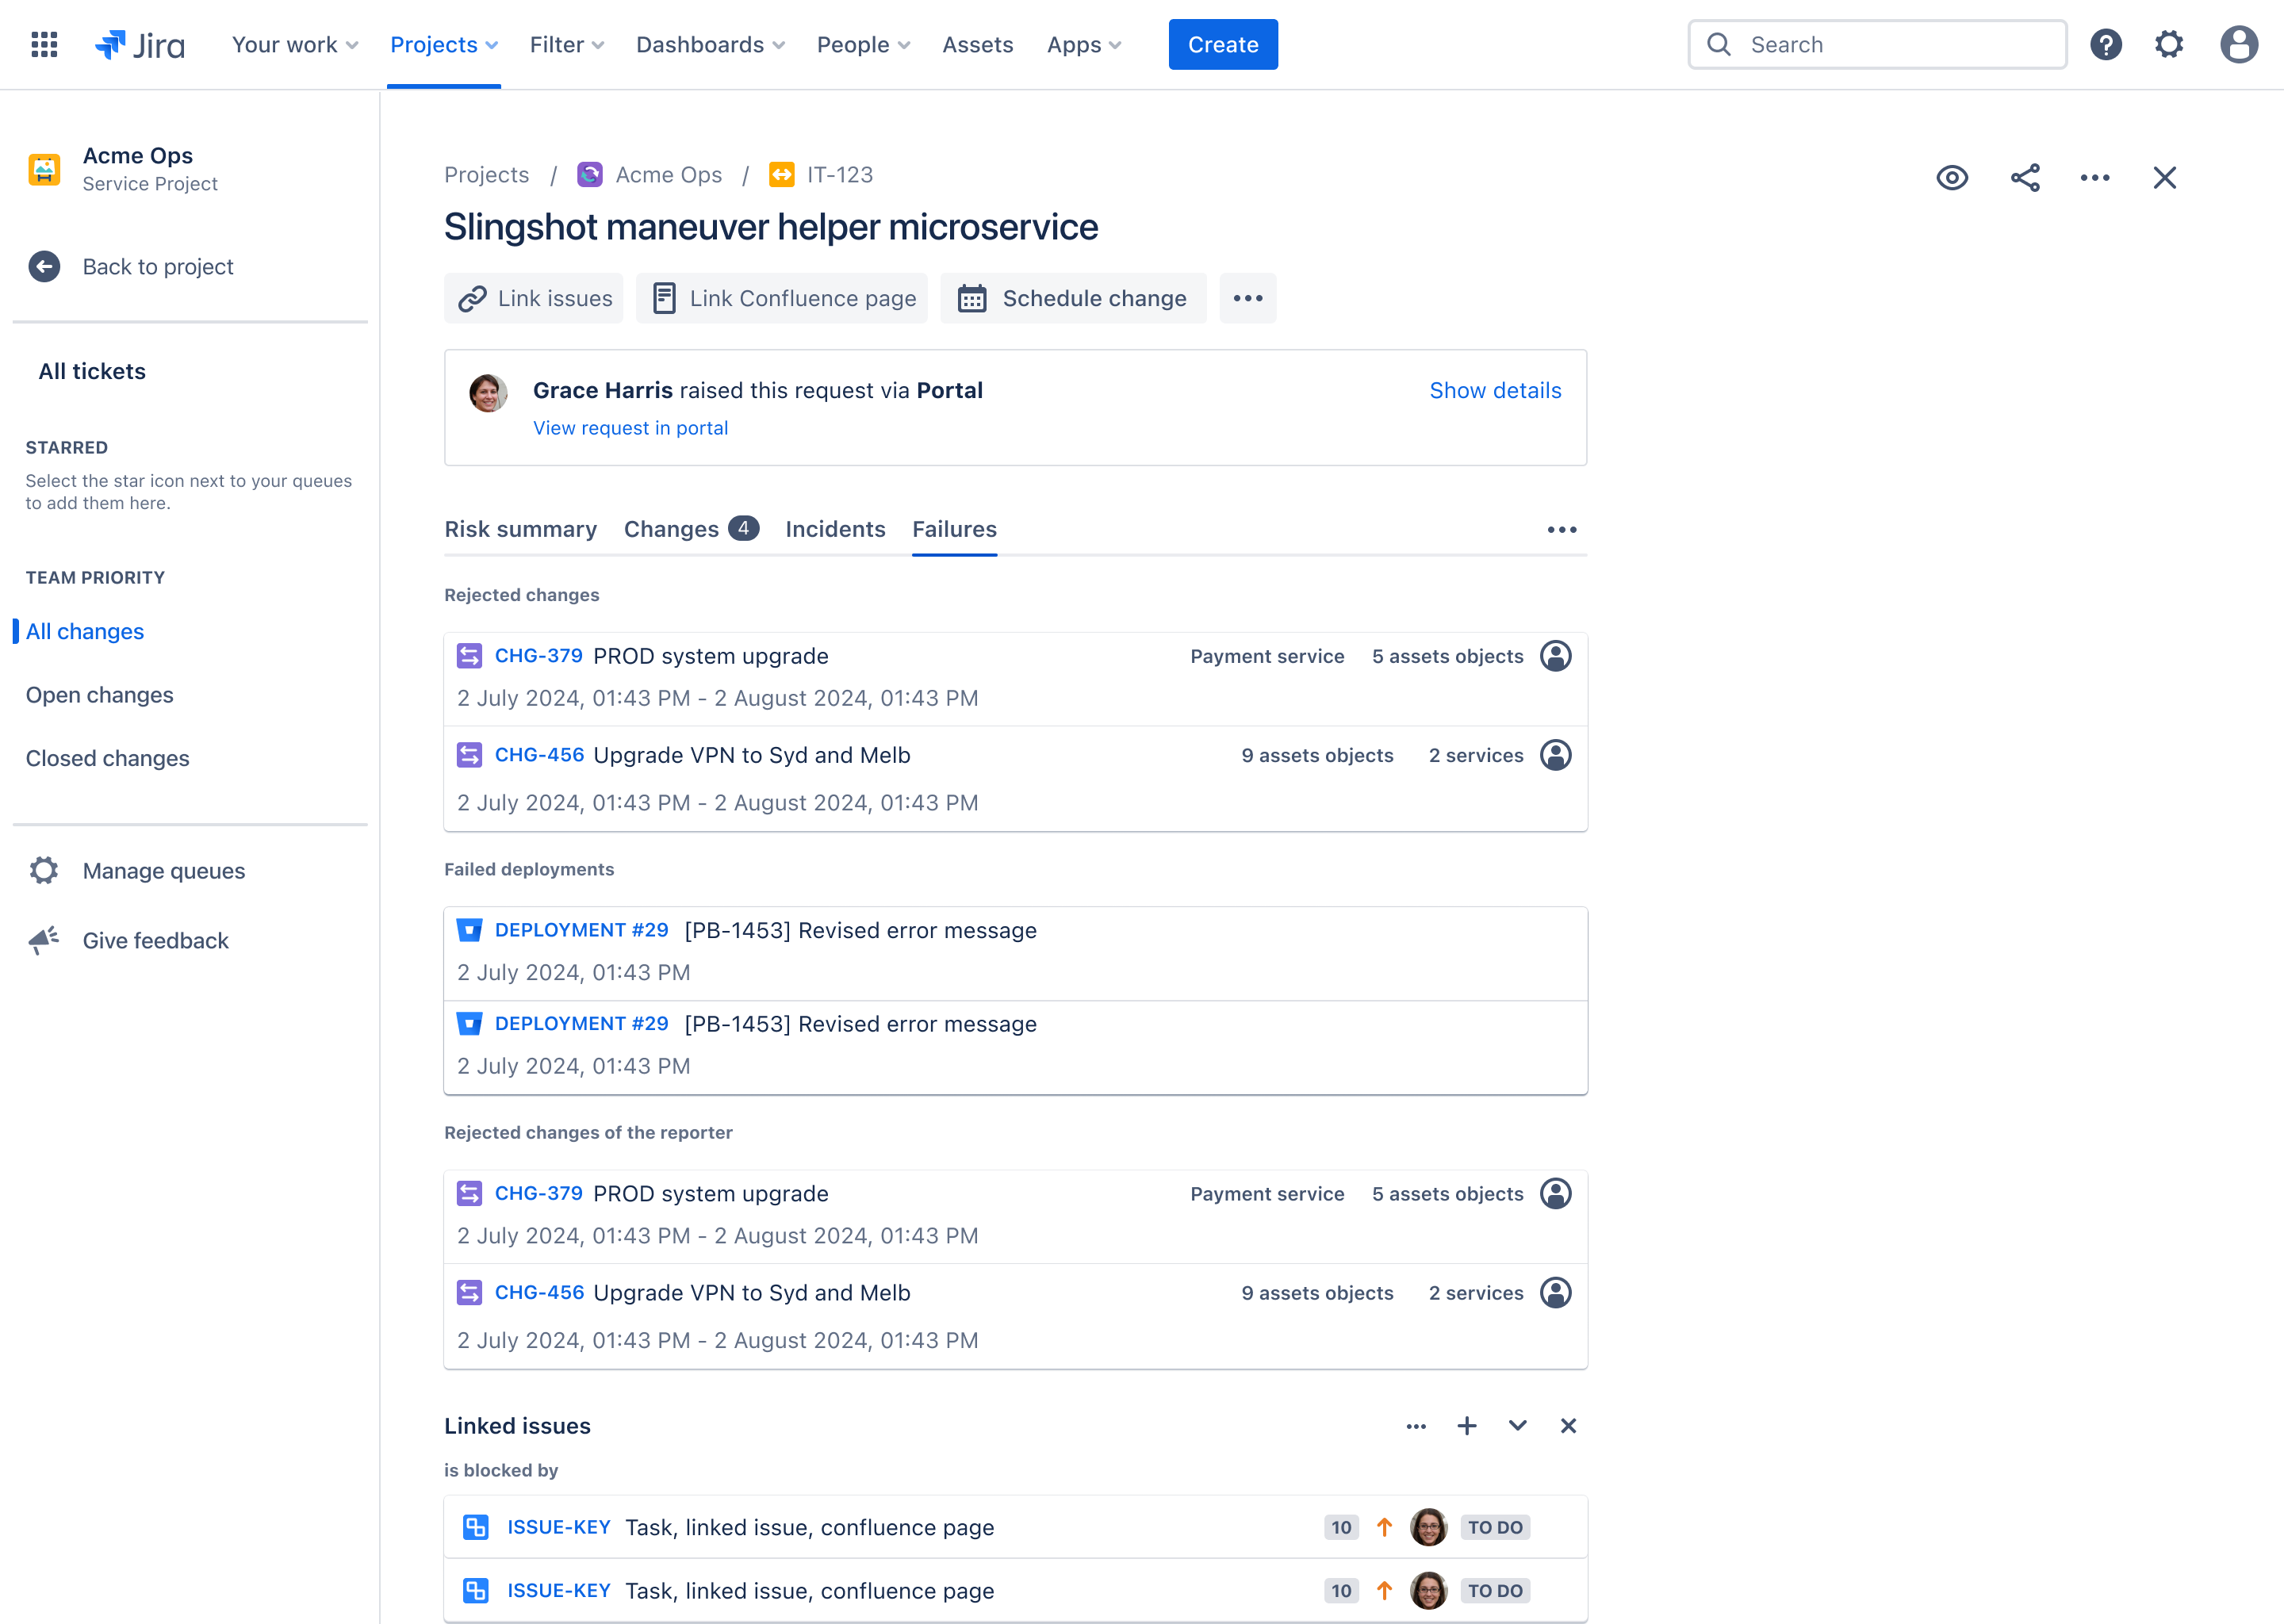Open View request in portal link

(x=630, y=428)
